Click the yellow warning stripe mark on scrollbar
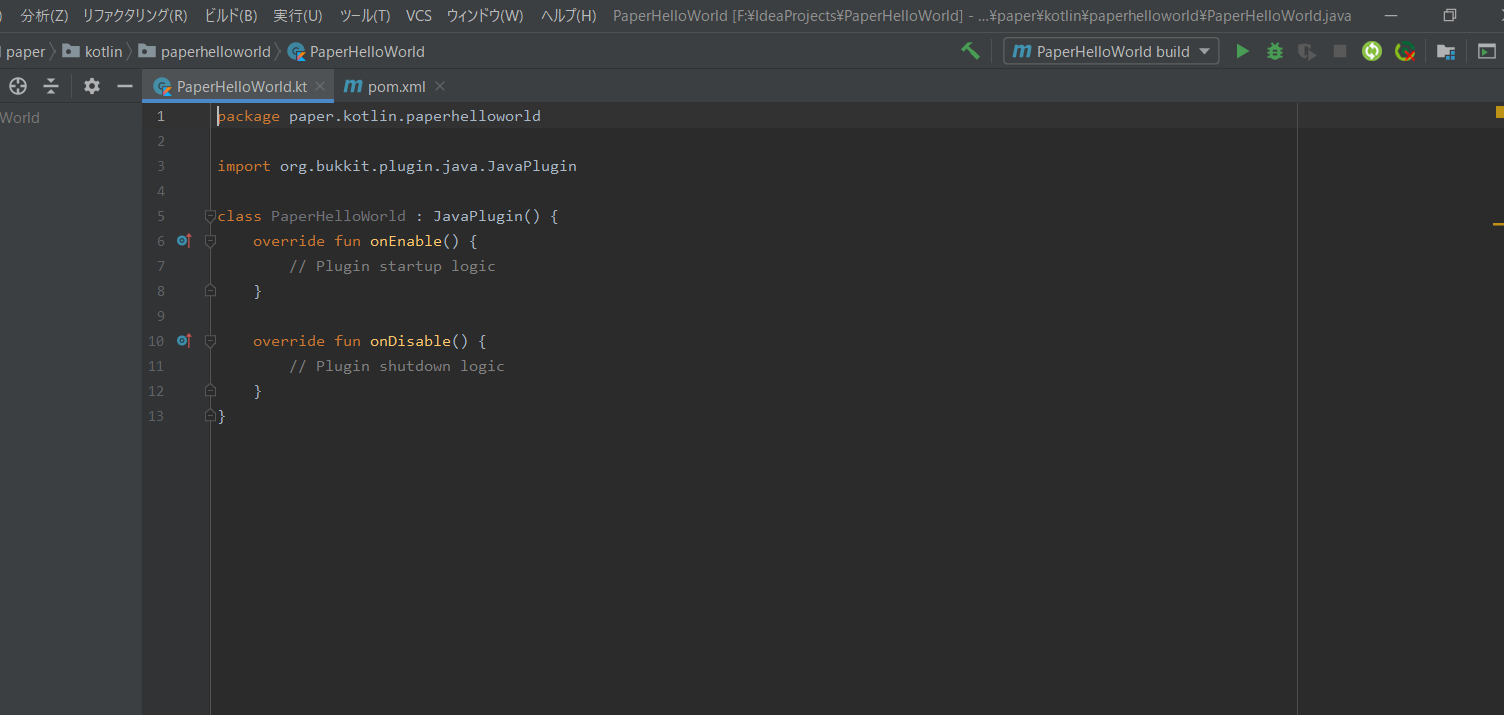 tap(1498, 224)
